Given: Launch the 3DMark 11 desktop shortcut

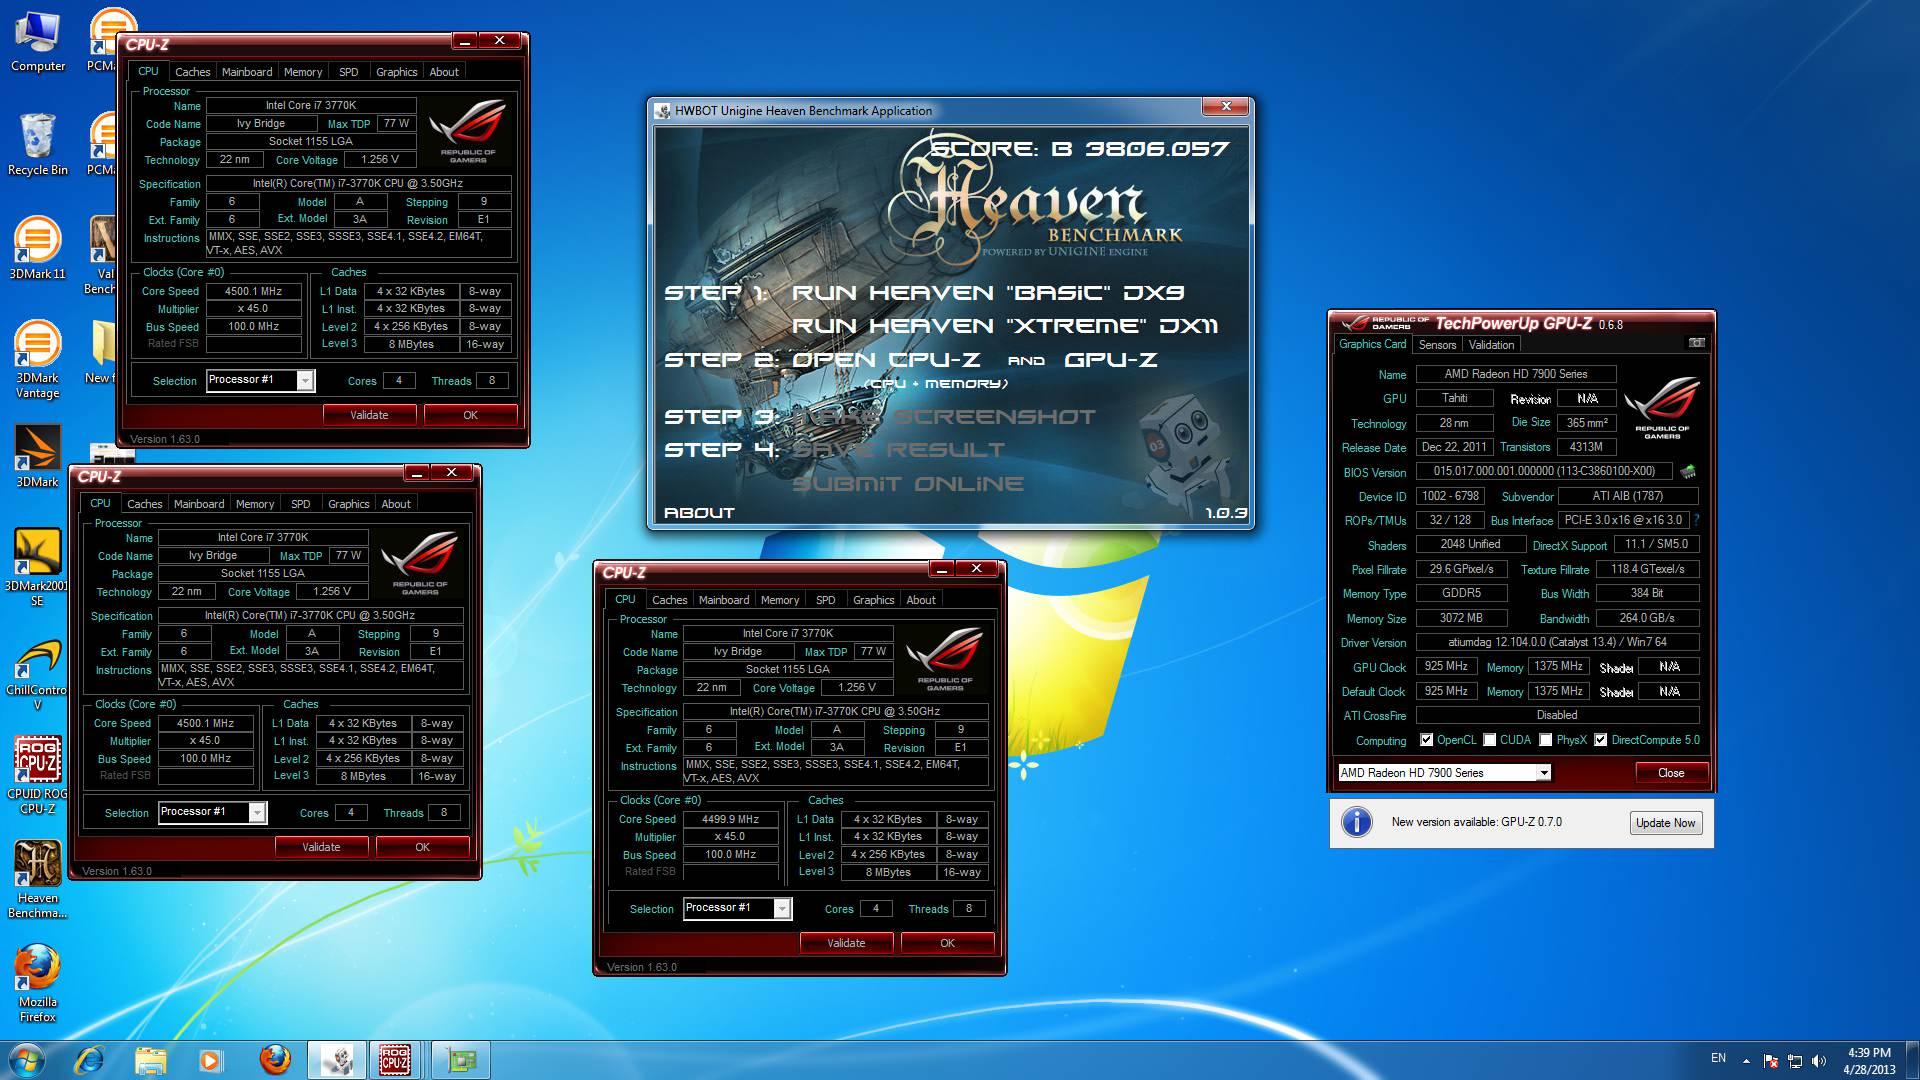Looking at the screenshot, I should pyautogui.click(x=38, y=248).
